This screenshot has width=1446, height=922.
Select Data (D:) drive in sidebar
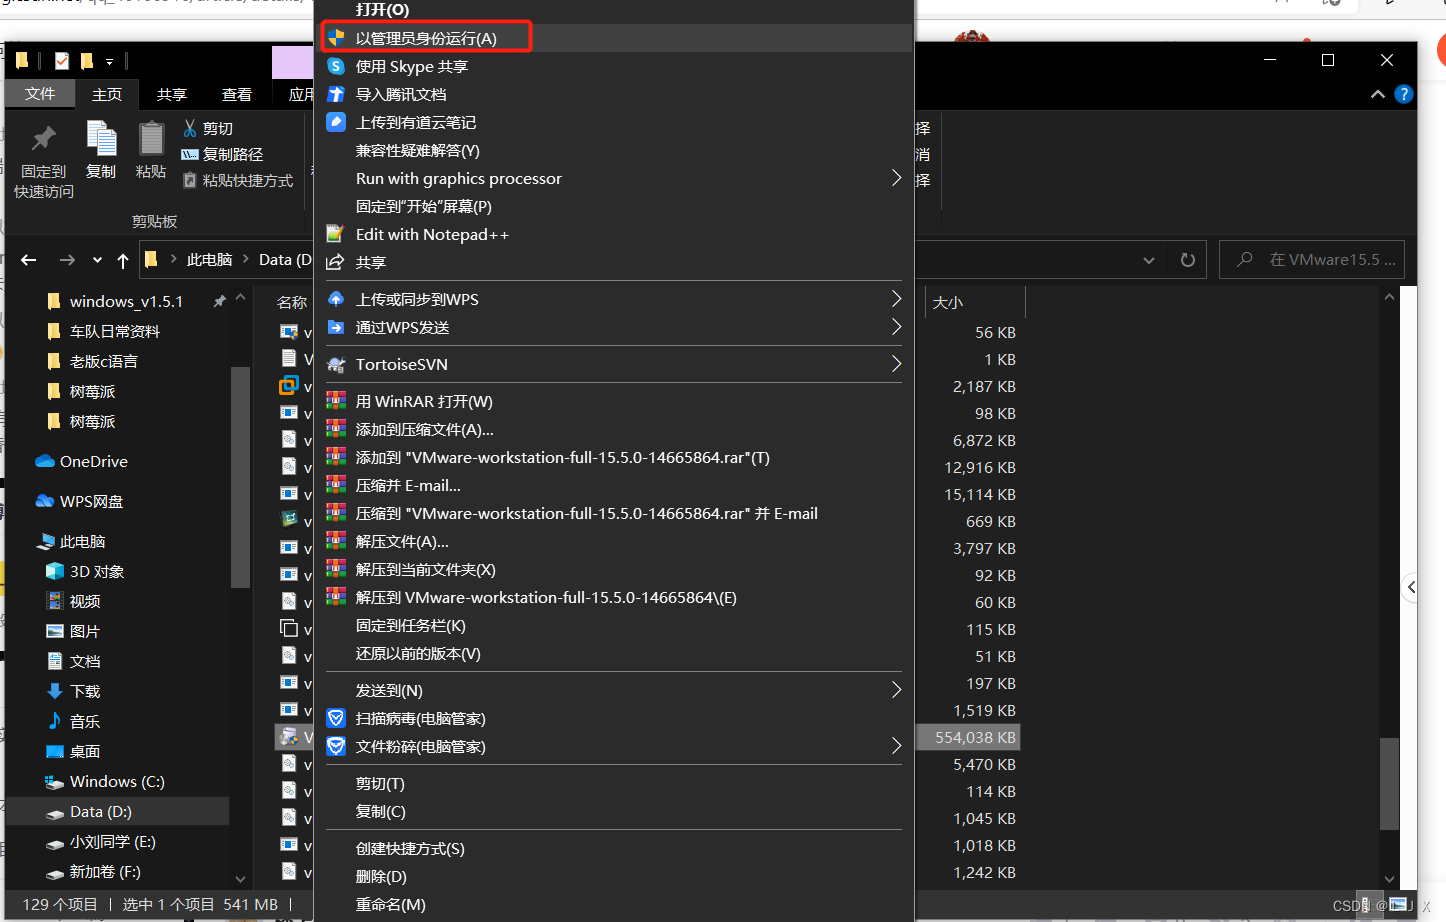click(x=118, y=811)
